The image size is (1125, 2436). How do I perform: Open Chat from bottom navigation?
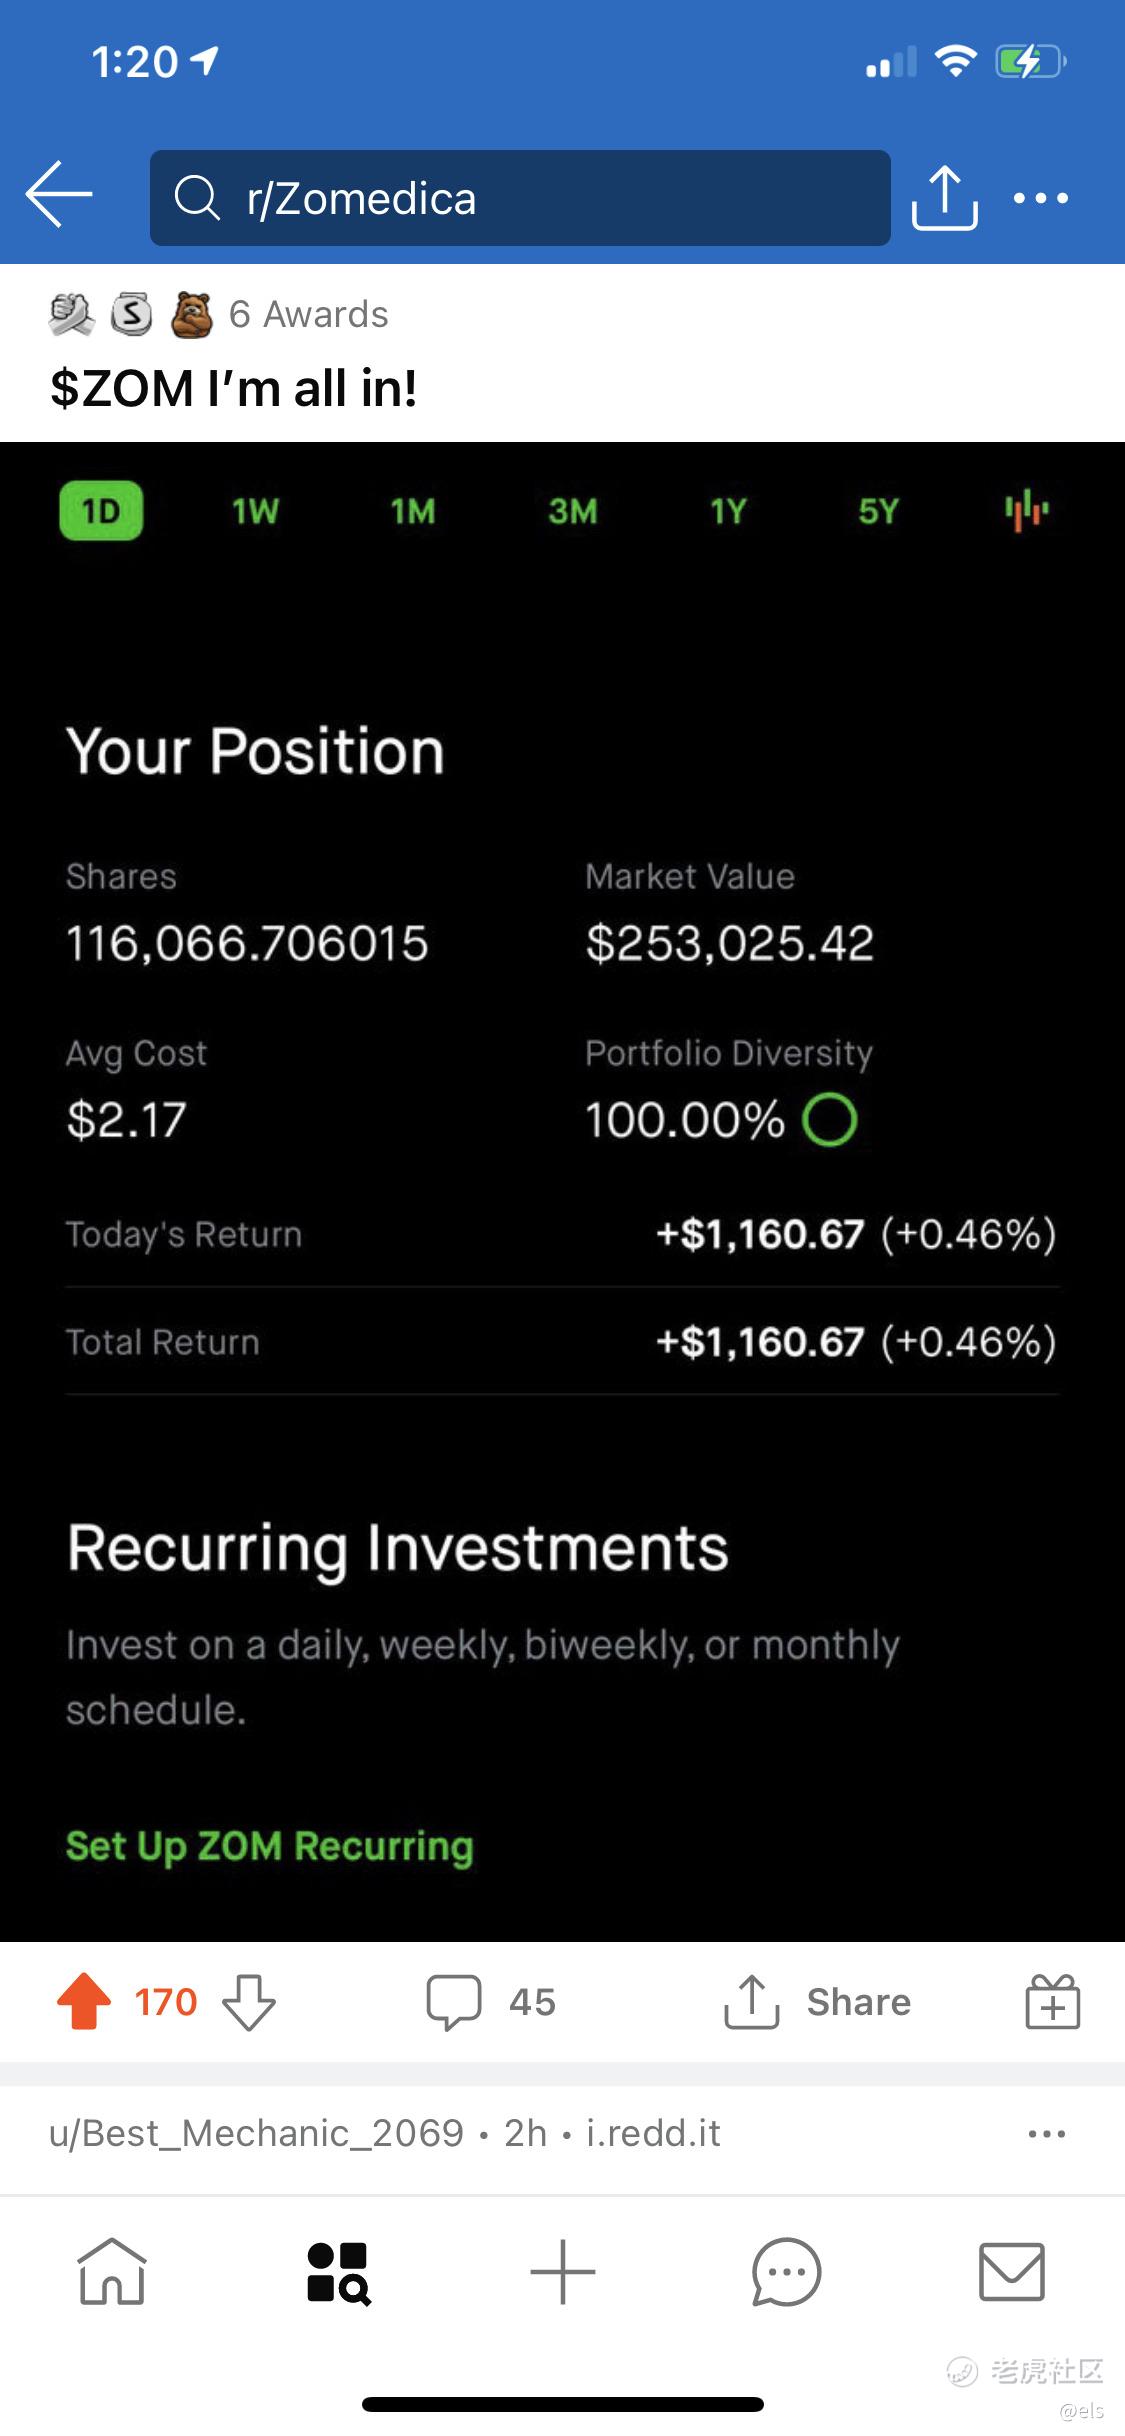click(787, 2272)
